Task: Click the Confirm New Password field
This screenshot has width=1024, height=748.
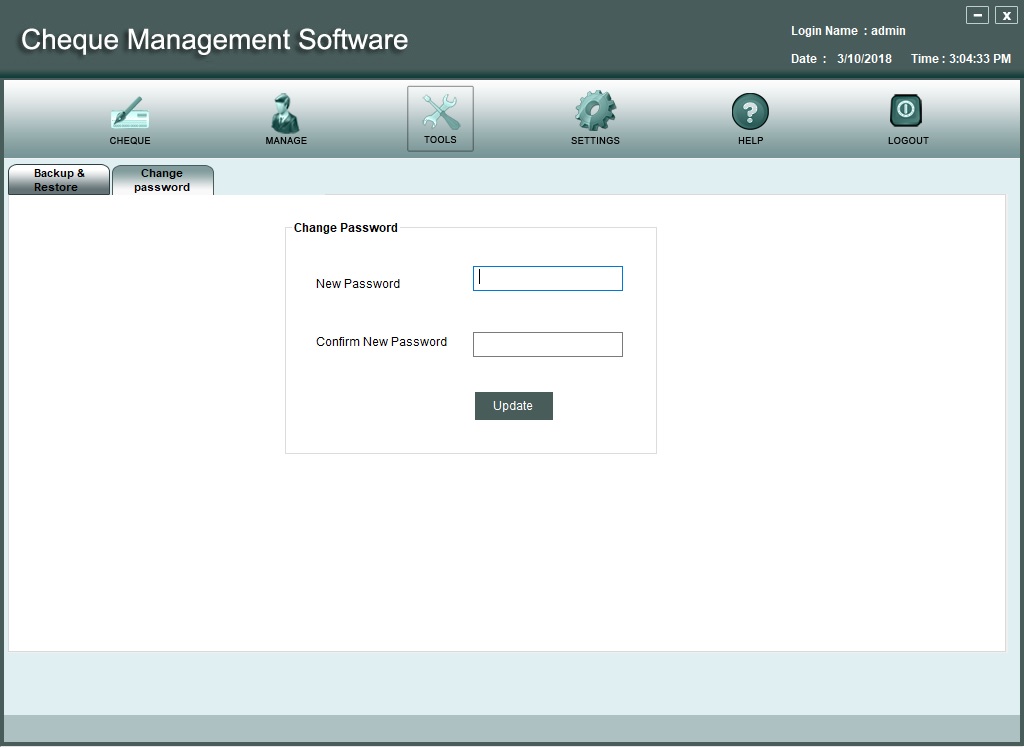Action: point(548,344)
